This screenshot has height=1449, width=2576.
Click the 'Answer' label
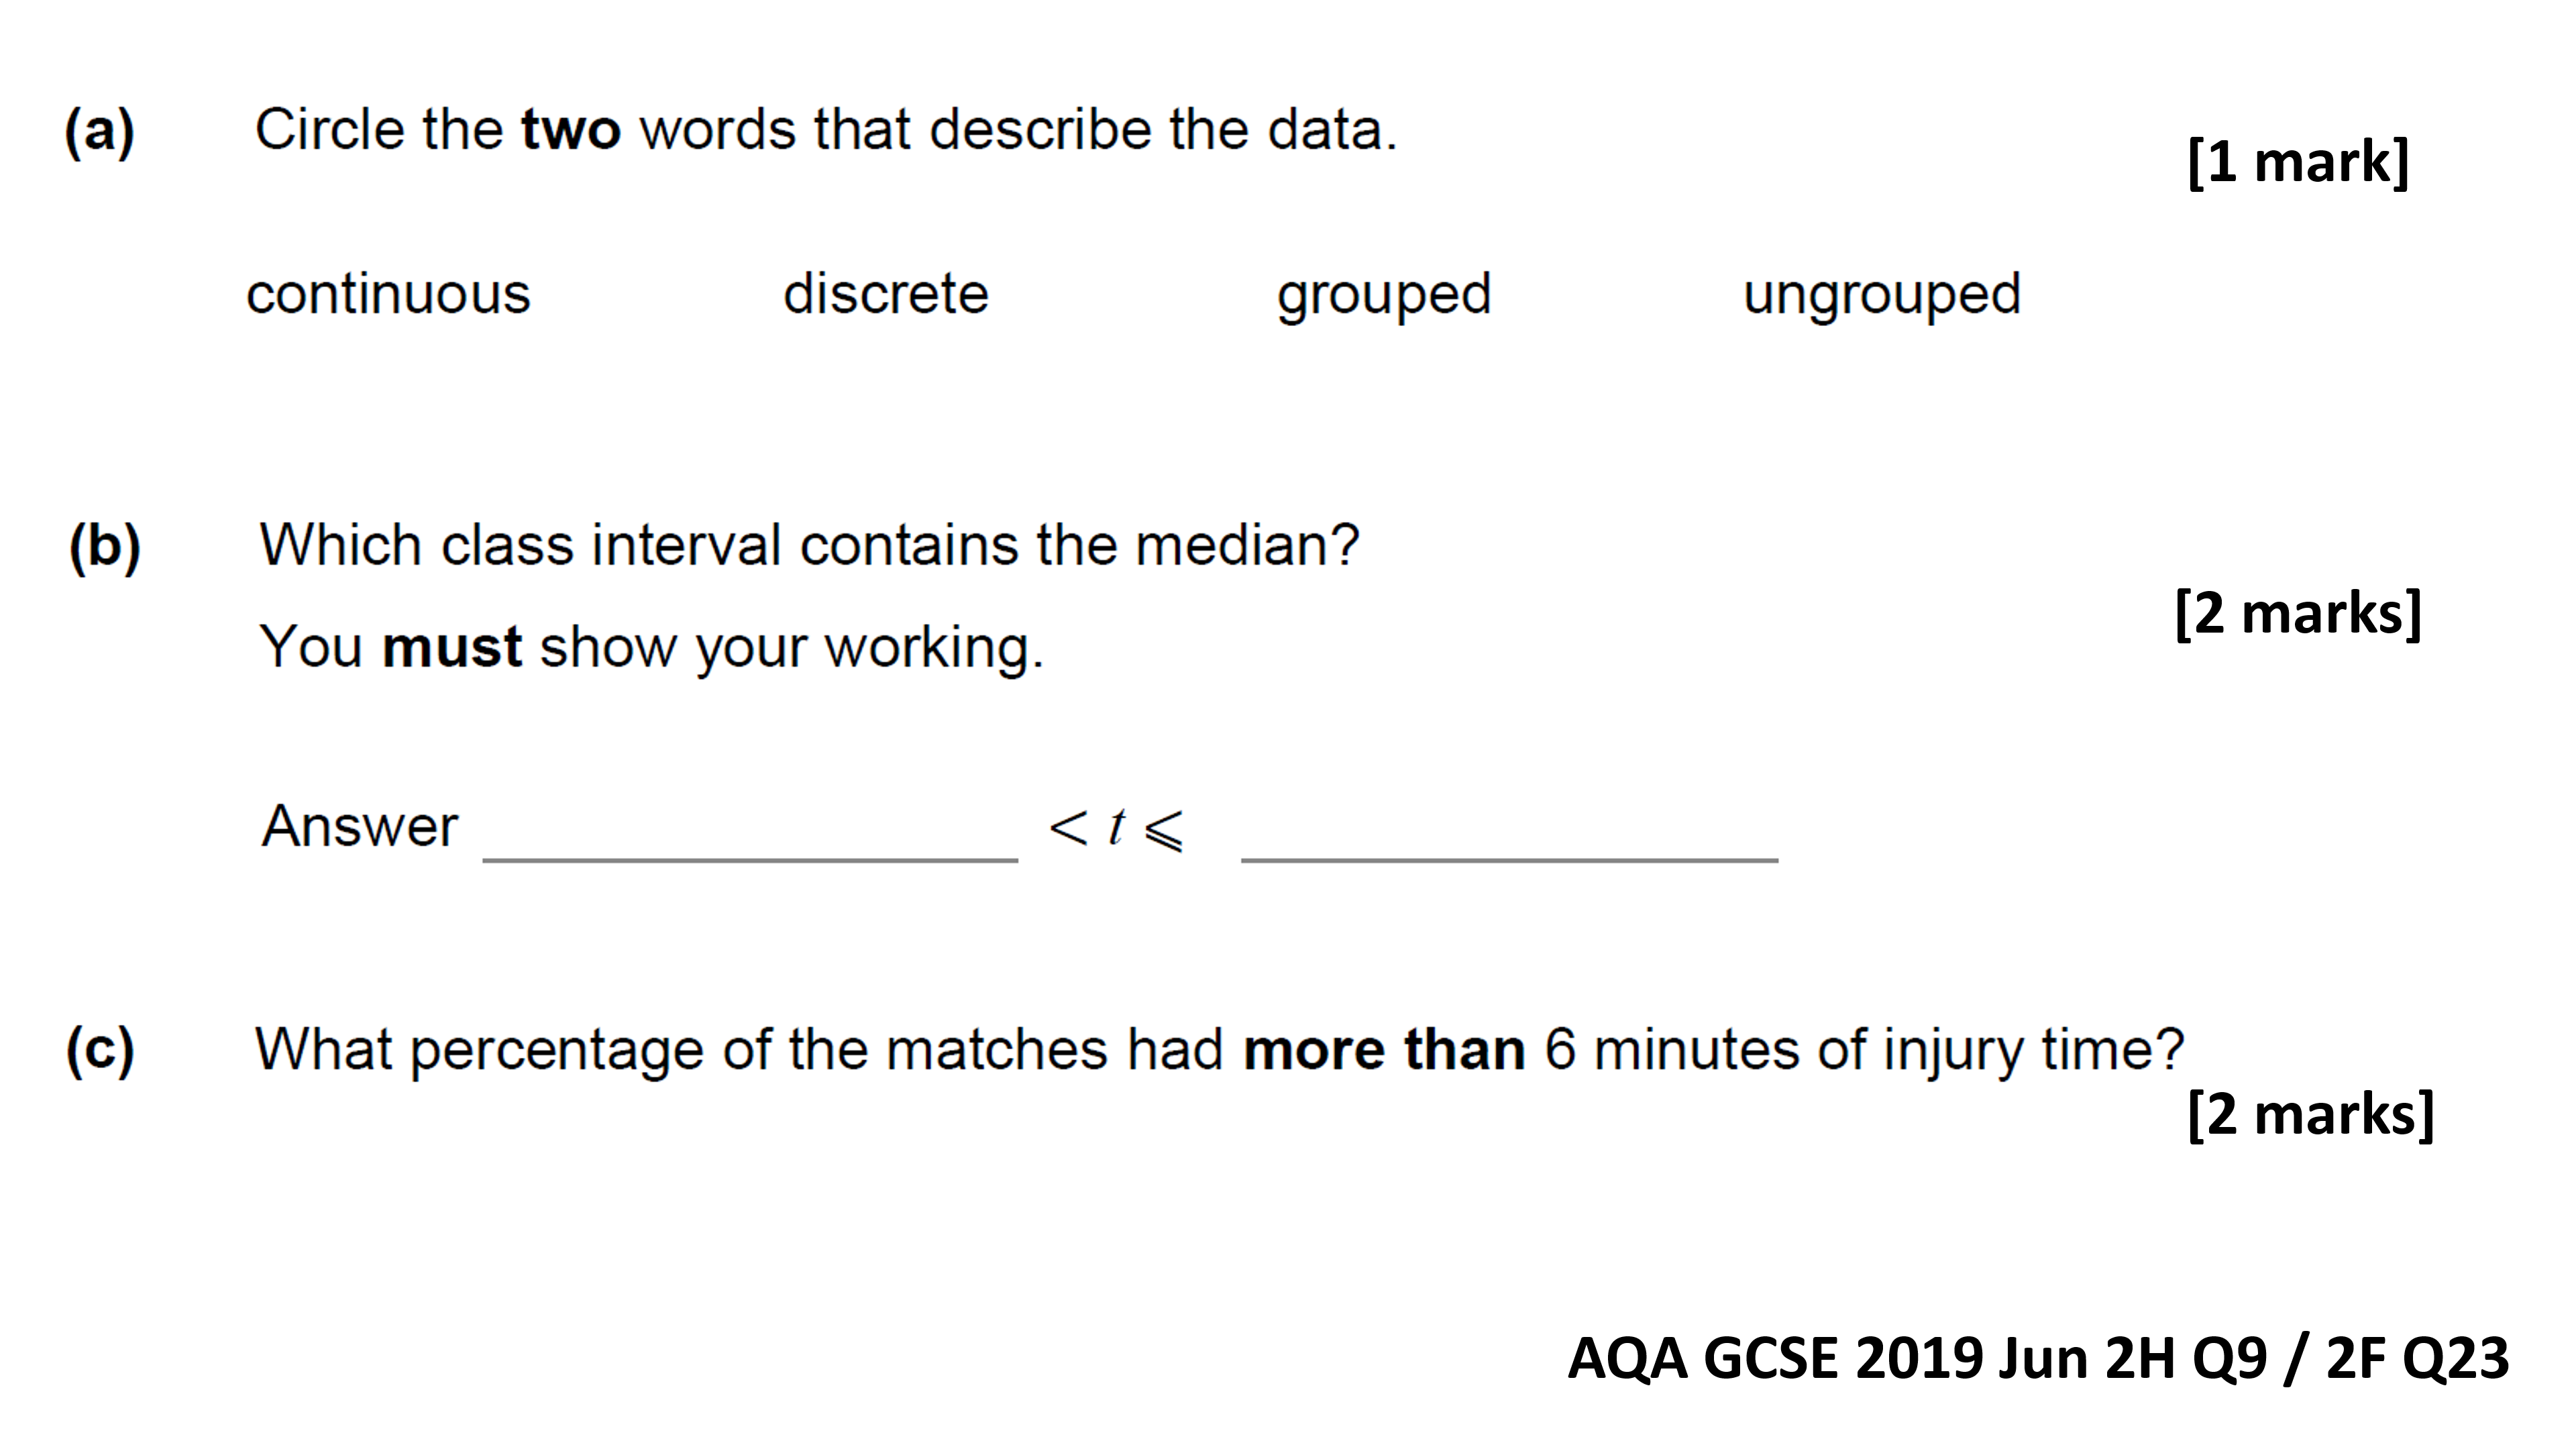[x=359, y=827]
